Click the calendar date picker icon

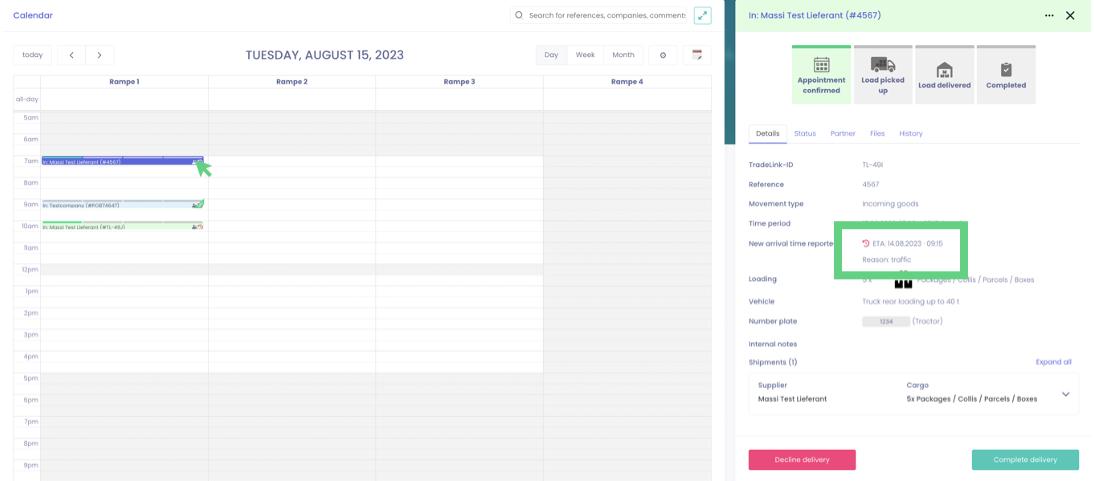click(697, 55)
